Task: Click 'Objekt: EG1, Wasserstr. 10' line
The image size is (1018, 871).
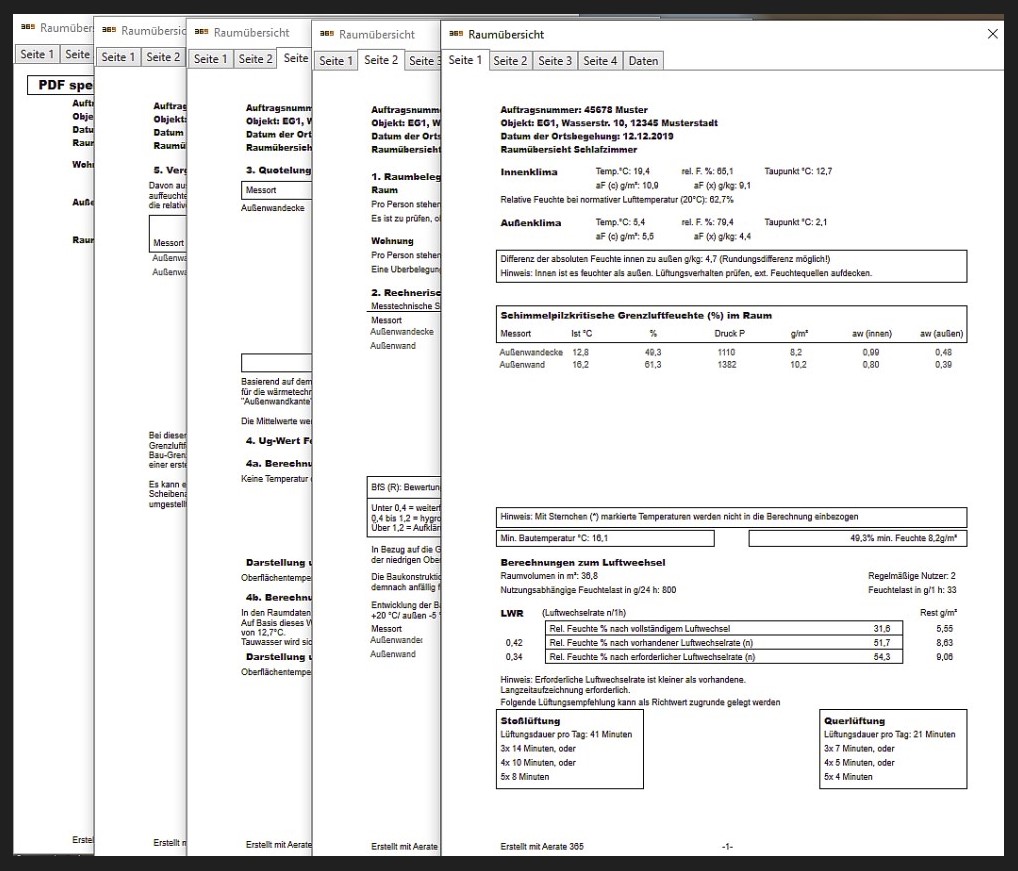Action: coord(609,123)
